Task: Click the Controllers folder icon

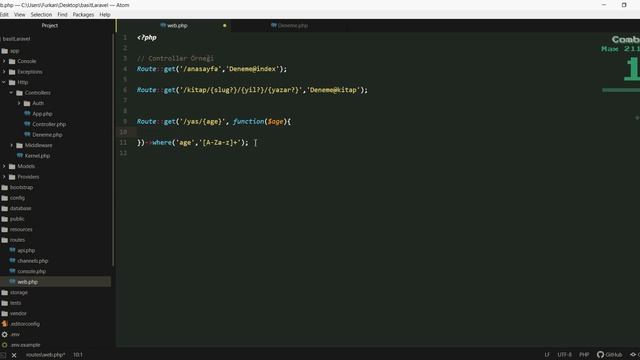Action: tap(19, 93)
